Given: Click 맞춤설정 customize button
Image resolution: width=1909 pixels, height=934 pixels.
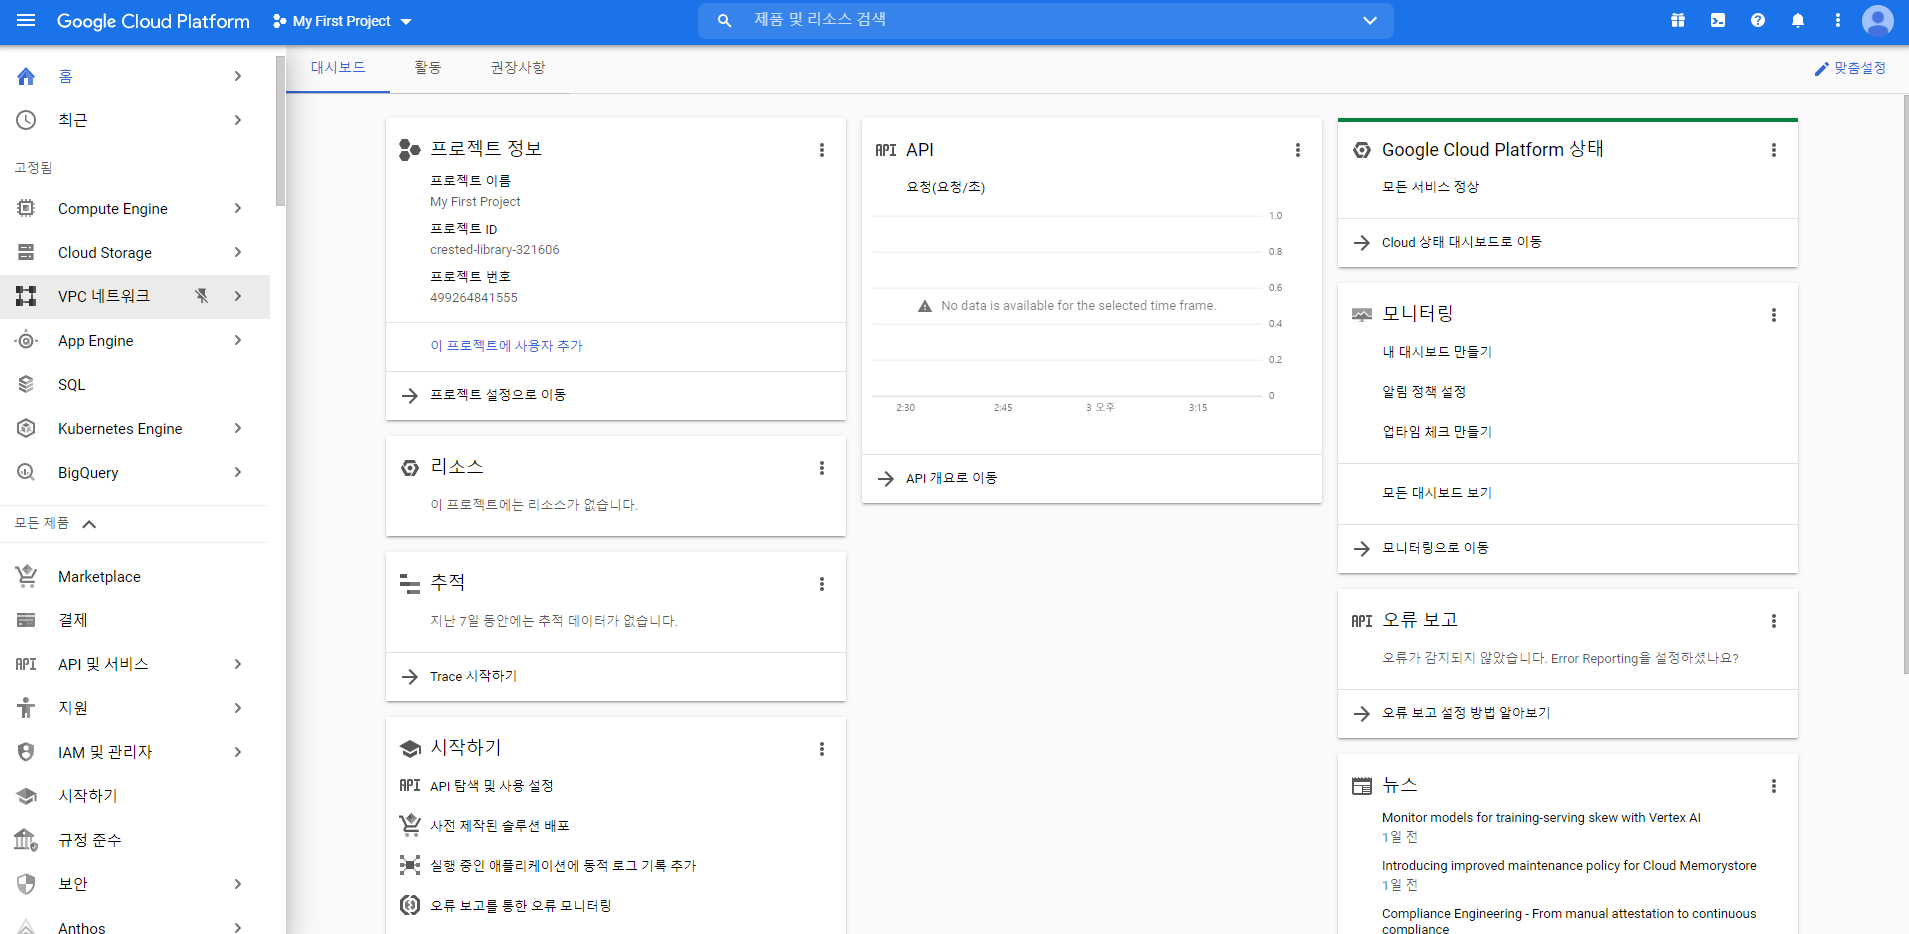Looking at the screenshot, I should tap(1850, 68).
